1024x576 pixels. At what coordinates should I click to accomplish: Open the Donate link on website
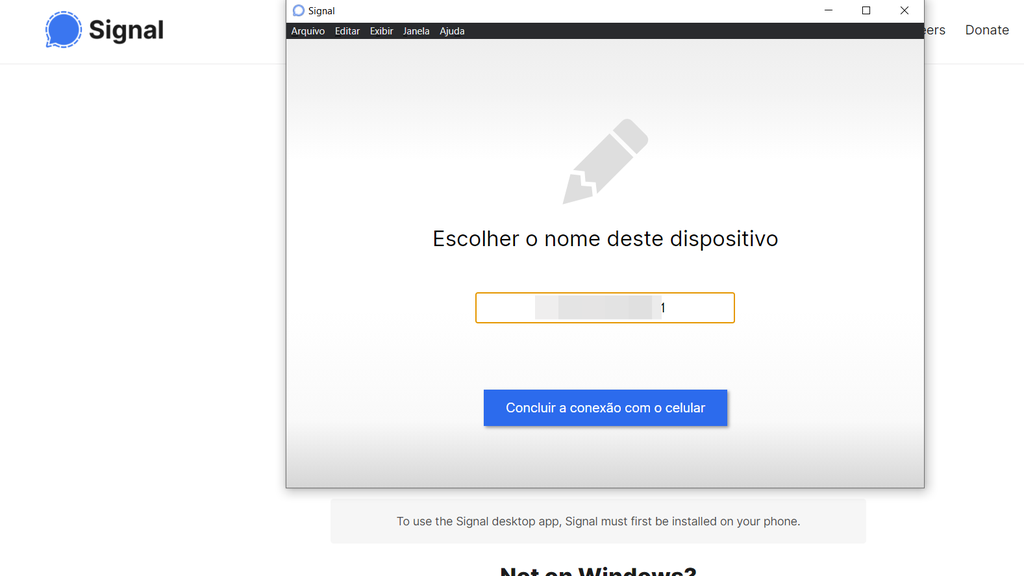pyautogui.click(x=987, y=30)
